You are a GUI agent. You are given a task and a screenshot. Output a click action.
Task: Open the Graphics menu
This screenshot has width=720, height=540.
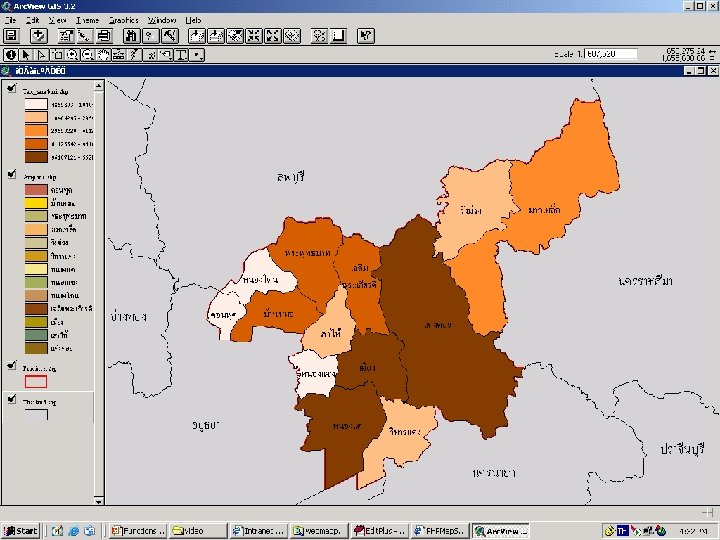click(x=124, y=20)
